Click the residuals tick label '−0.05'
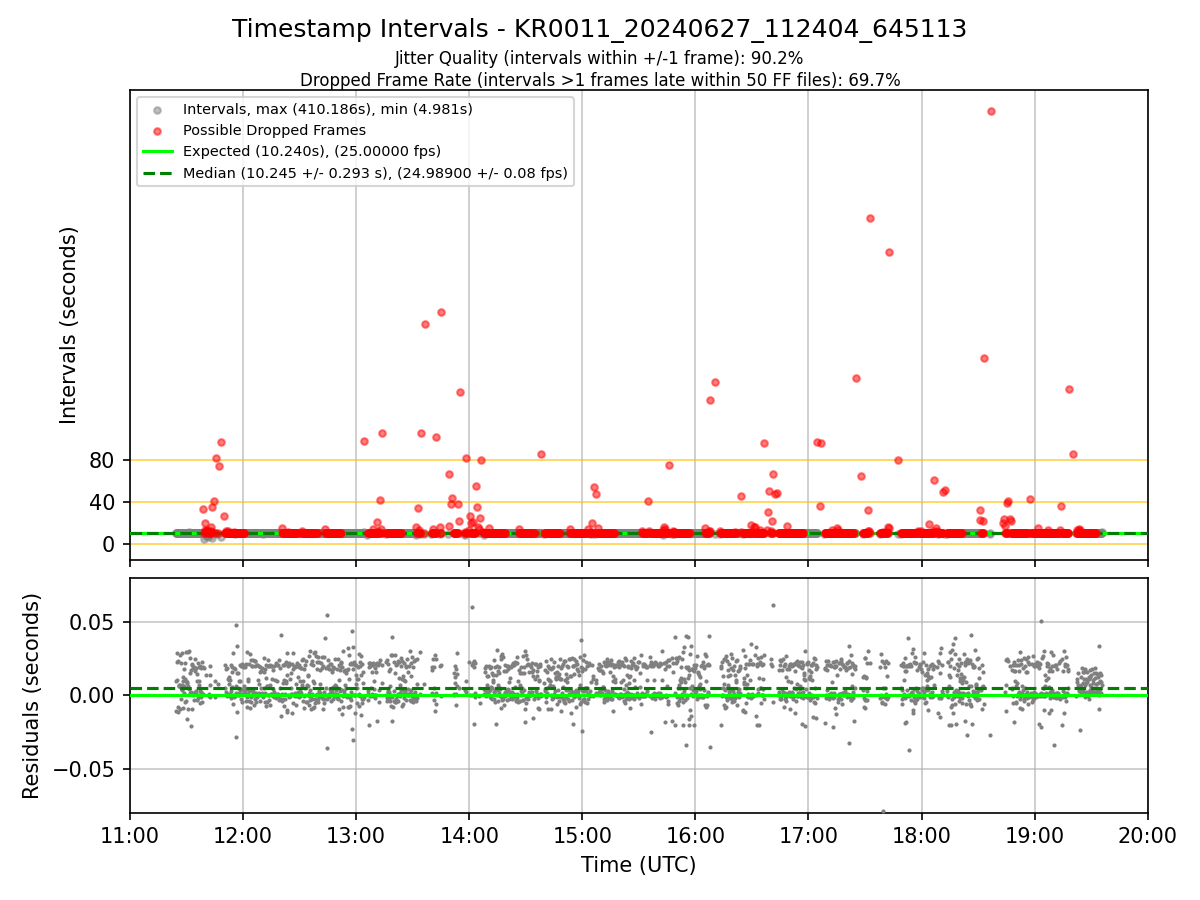Viewport: 1200px width, 900px height. [x=85, y=769]
